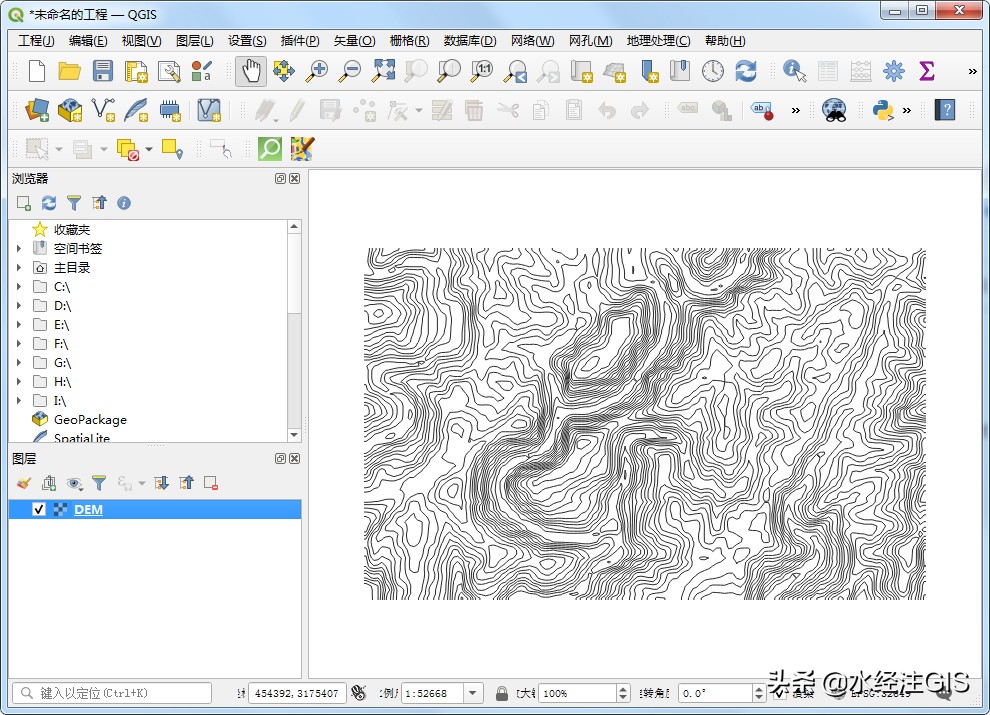Open project using the folder icon
990x715 pixels.
[x=69, y=71]
